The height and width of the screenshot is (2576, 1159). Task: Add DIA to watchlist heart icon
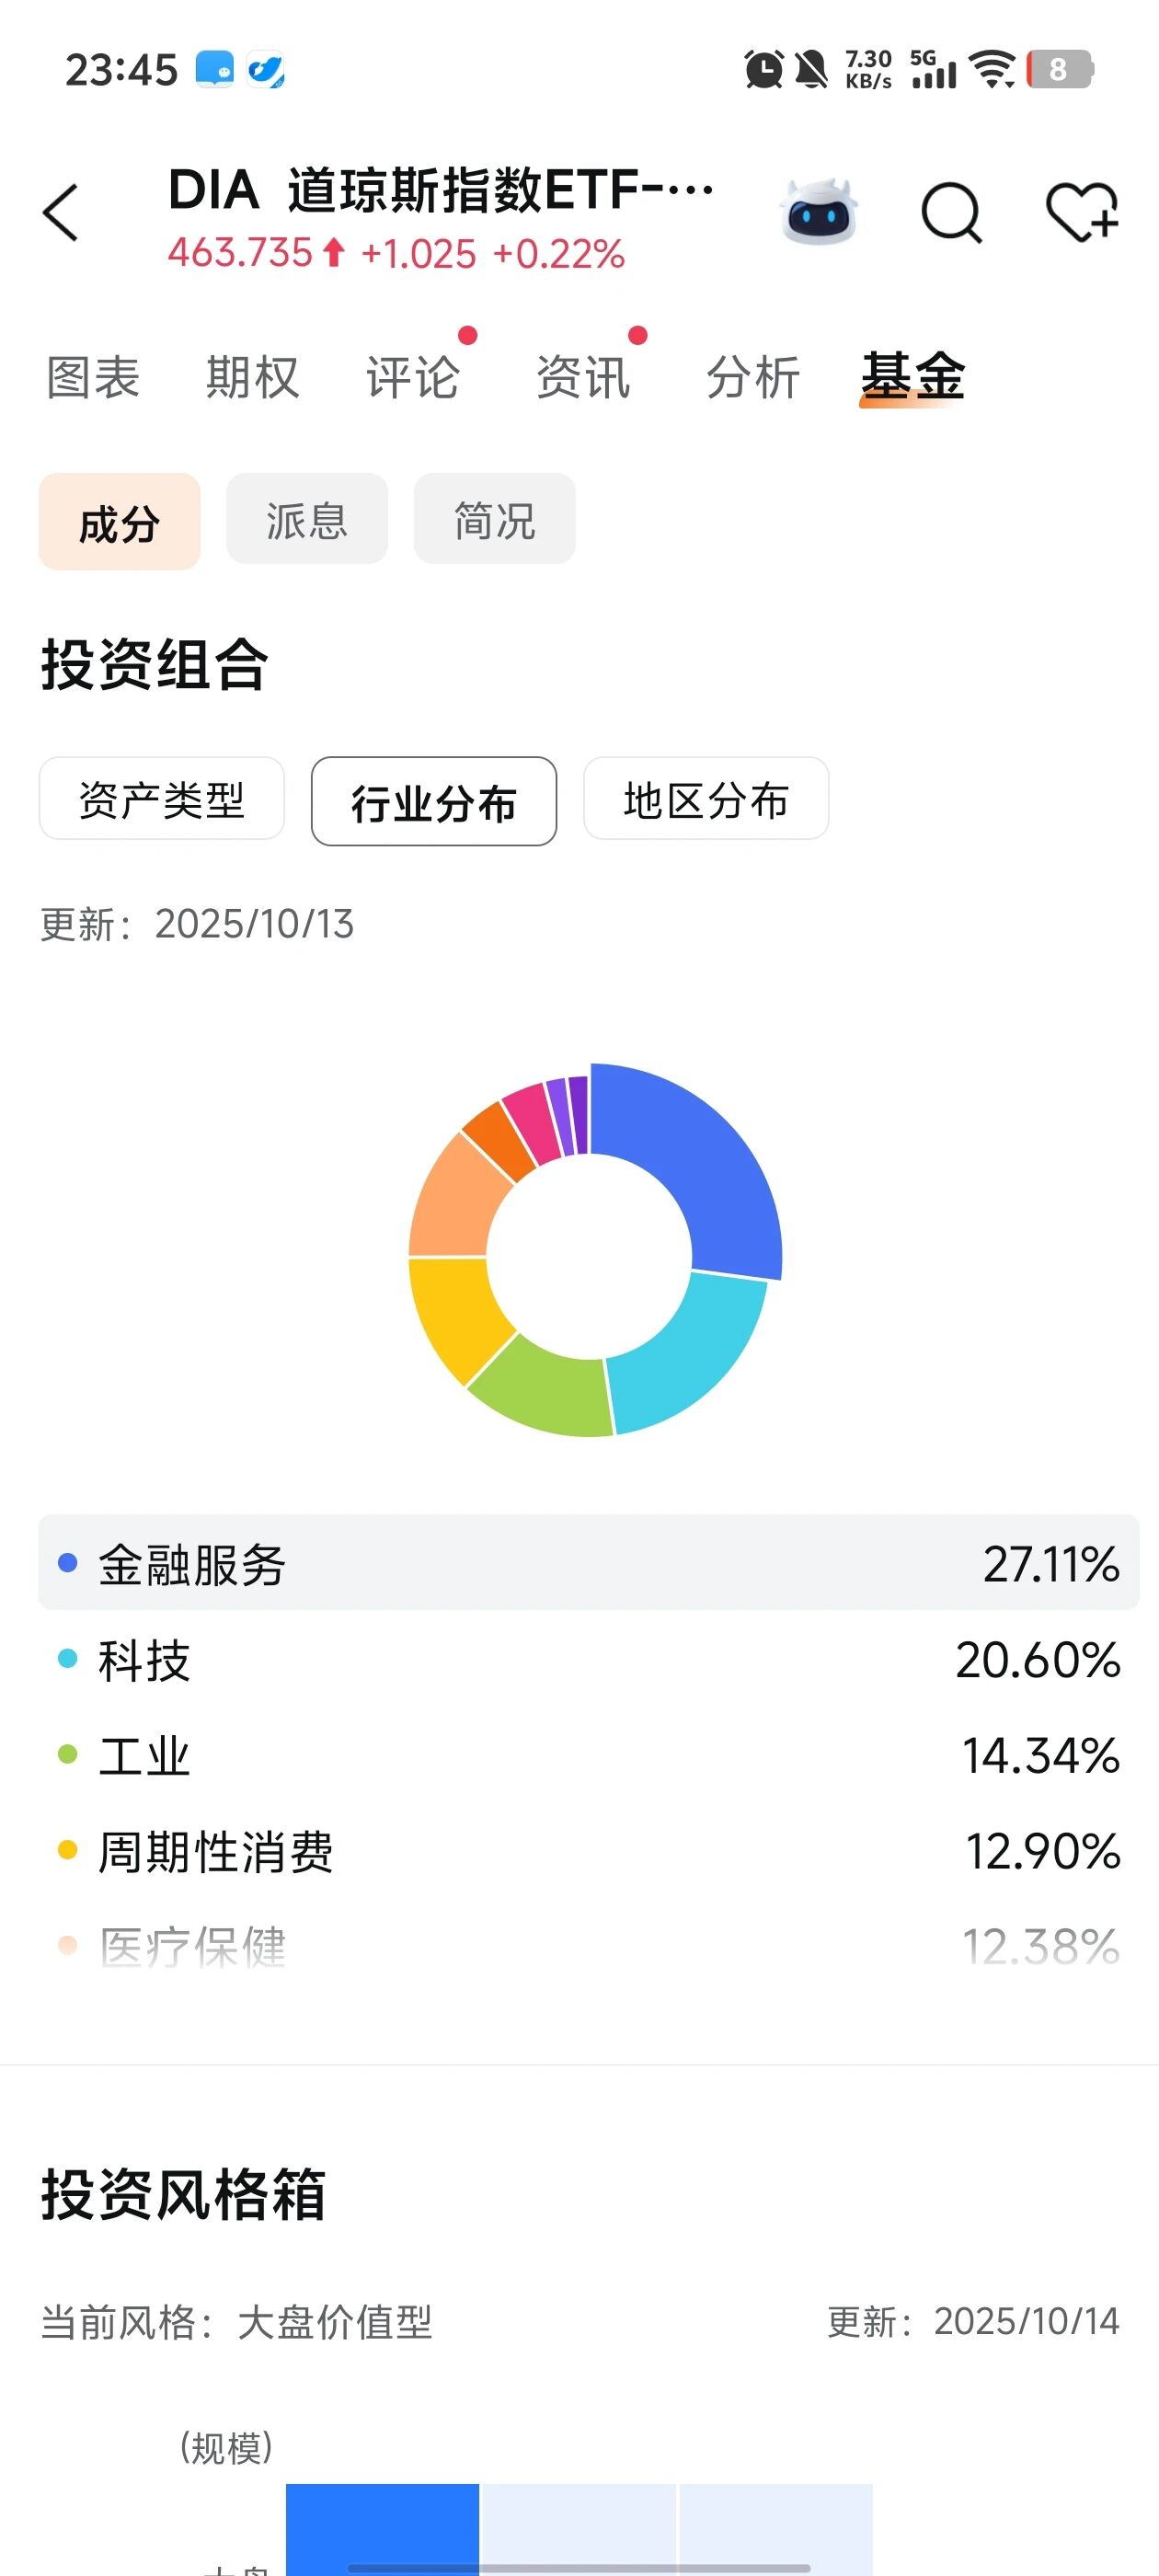[x=1082, y=212]
